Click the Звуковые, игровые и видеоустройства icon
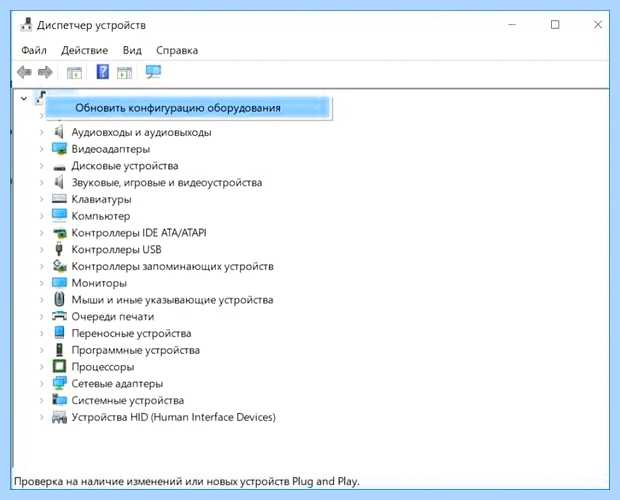Viewport: 620px width, 500px height. pyautogui.click(x=59, y=182)
